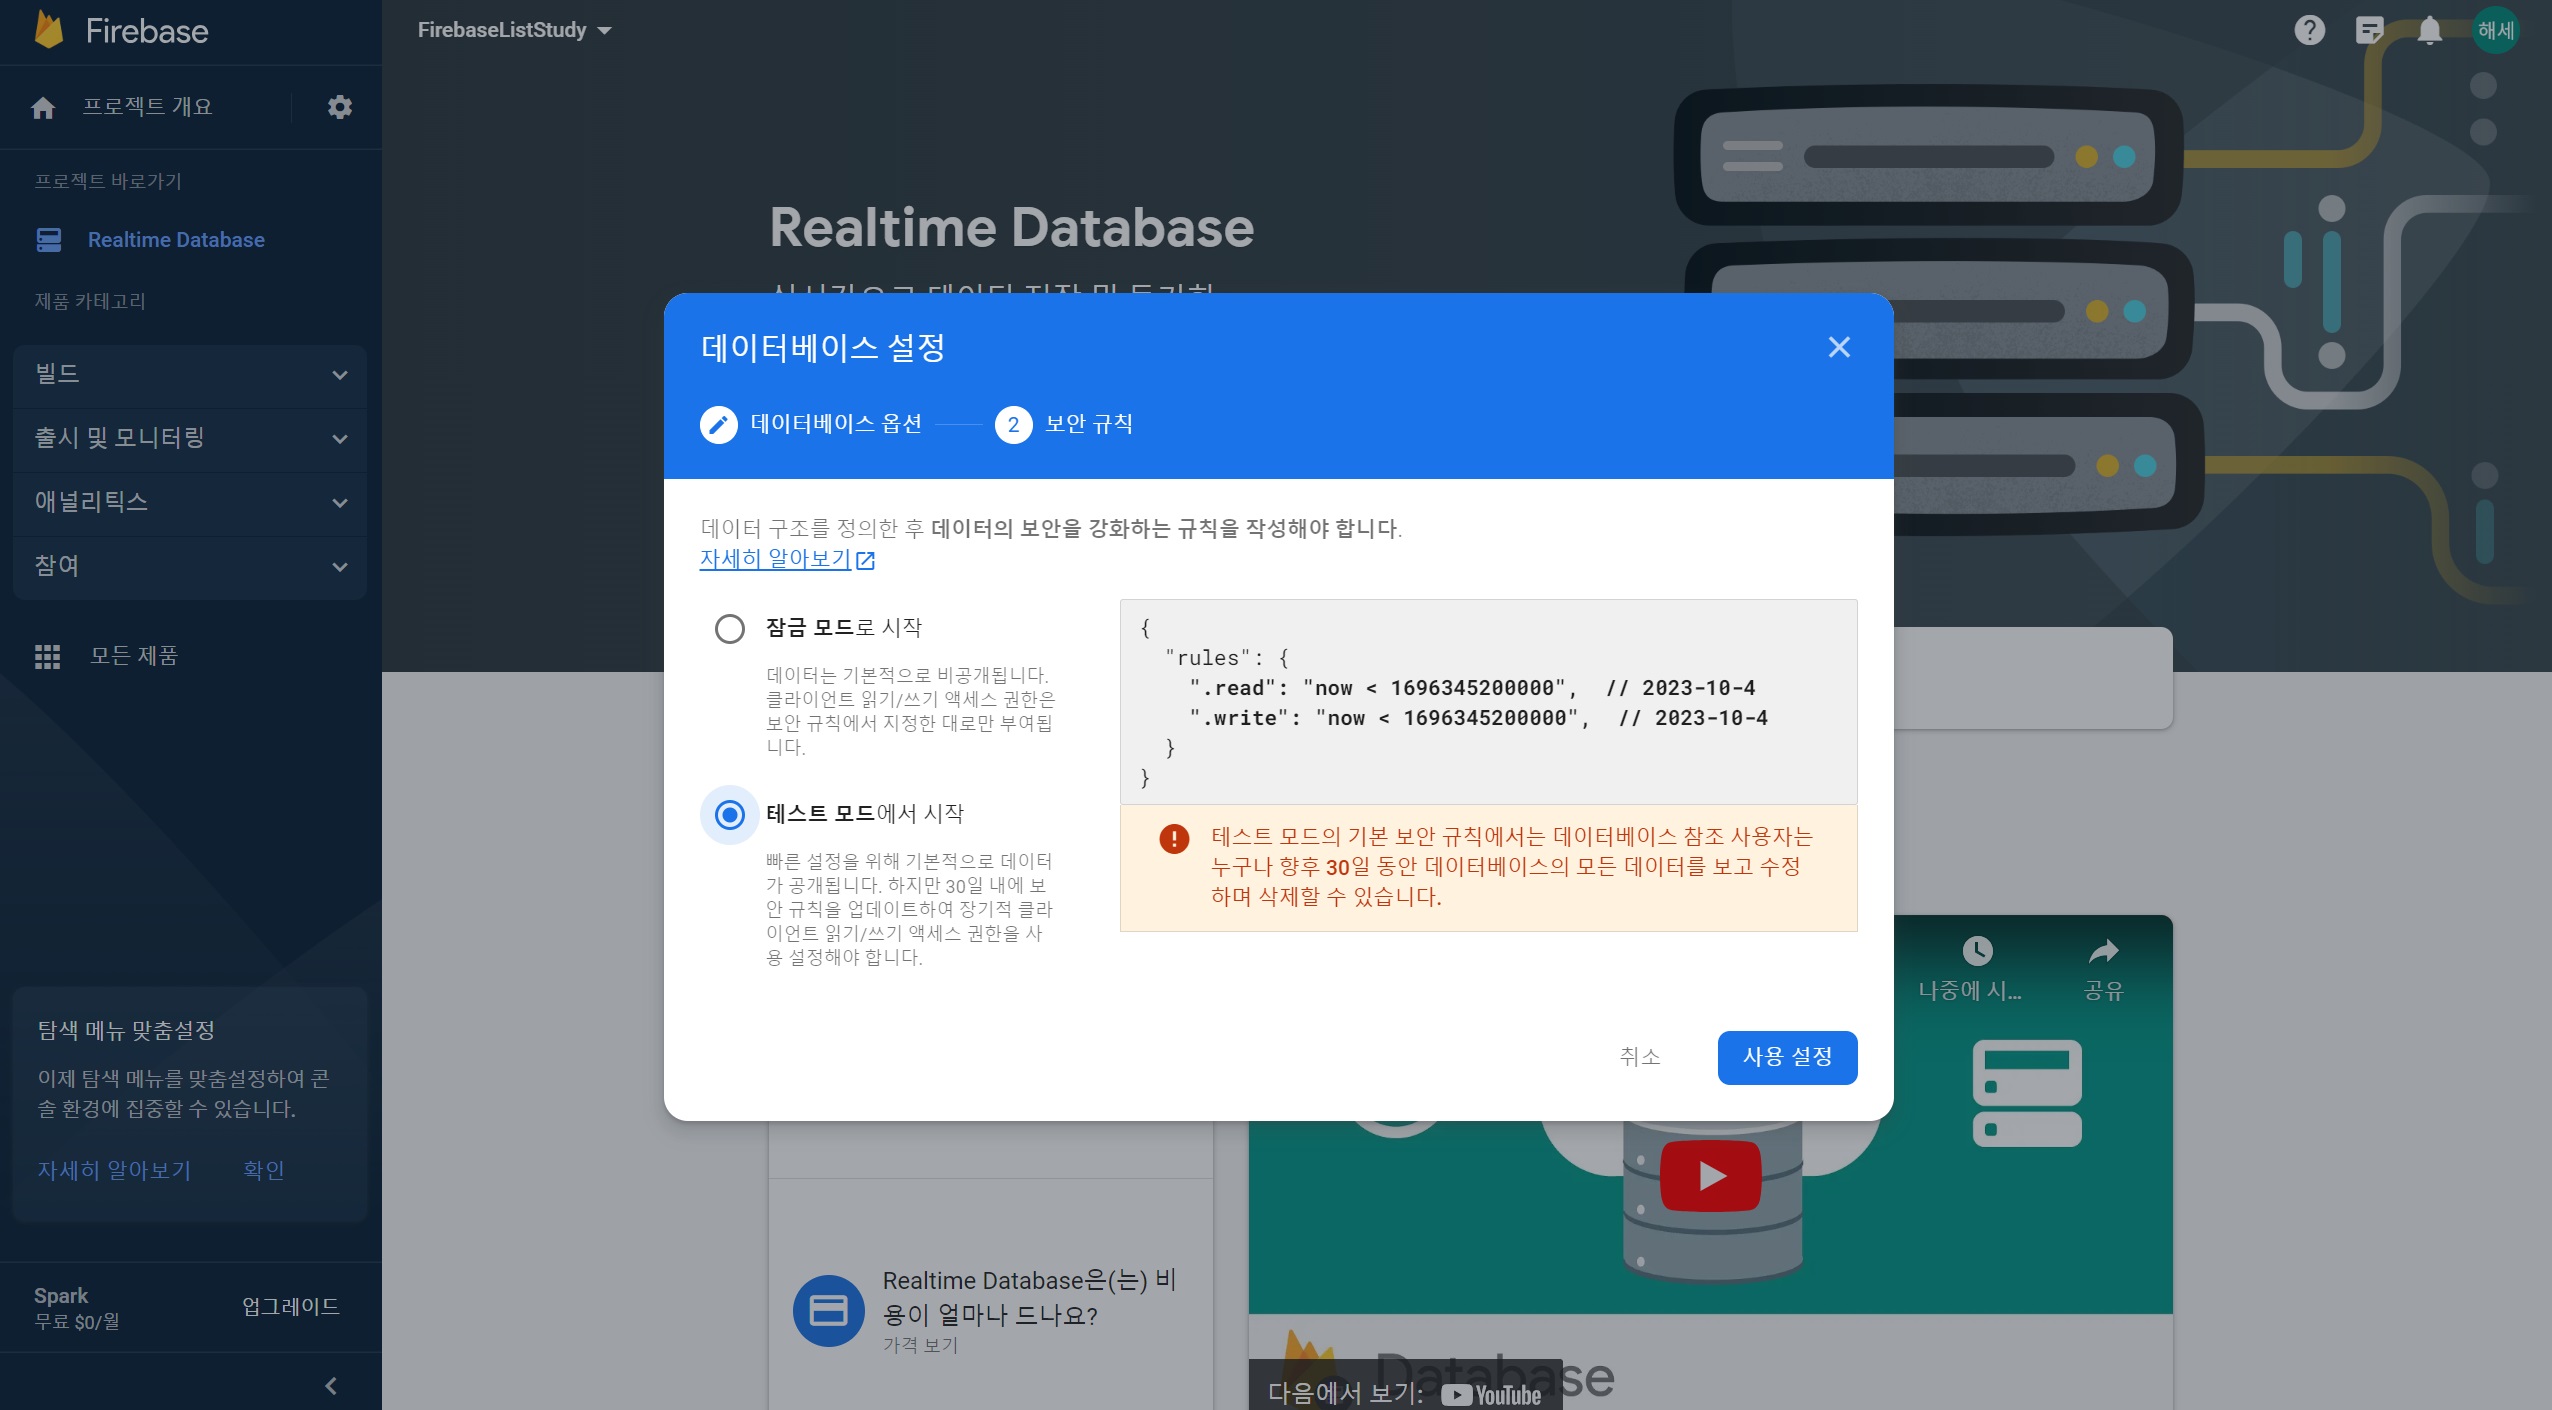Open the notifications bell icon
The height and width of the screenshot is (1410, 2552).
tap(2429, 30)
